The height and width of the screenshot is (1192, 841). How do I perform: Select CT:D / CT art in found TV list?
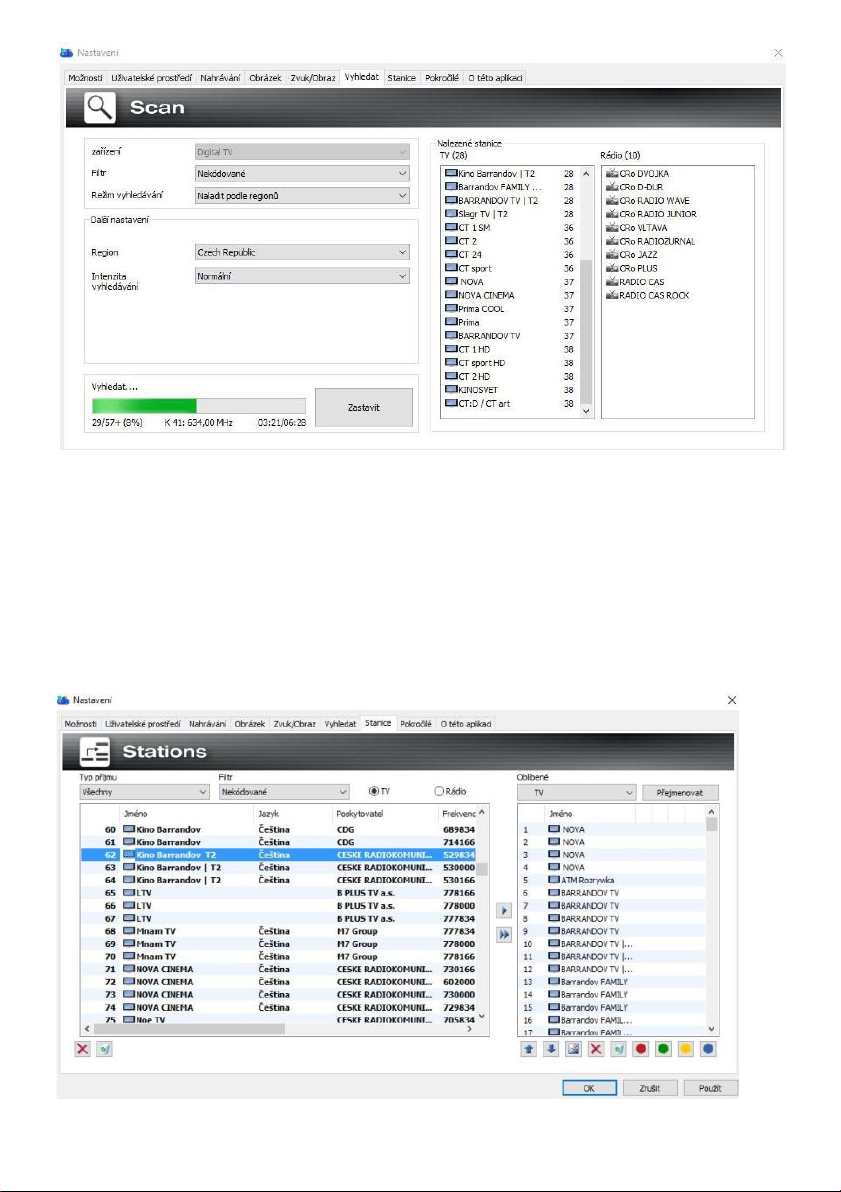(509, 403)
